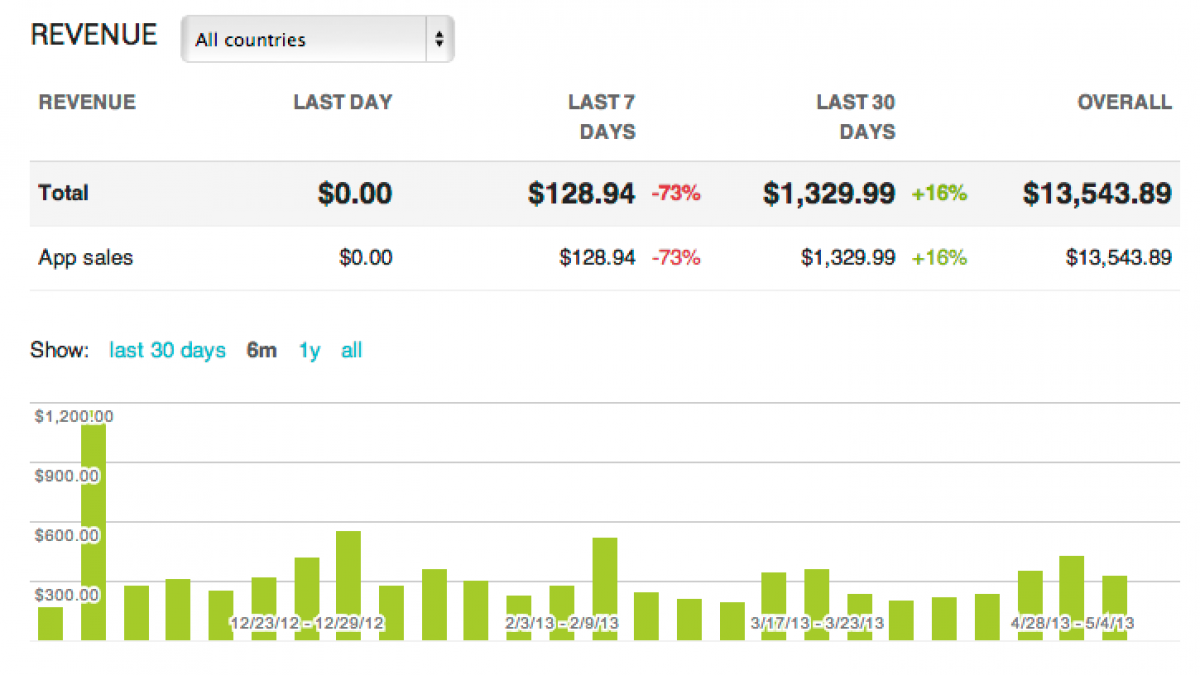This screenshot has height=675, width=1200.
Task: Switch chart range to 1y
Action: 309,351
